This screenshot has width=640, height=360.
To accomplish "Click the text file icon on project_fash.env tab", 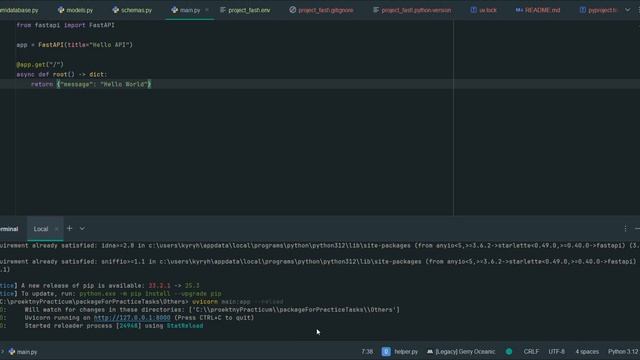I will [x=223, y=10].
